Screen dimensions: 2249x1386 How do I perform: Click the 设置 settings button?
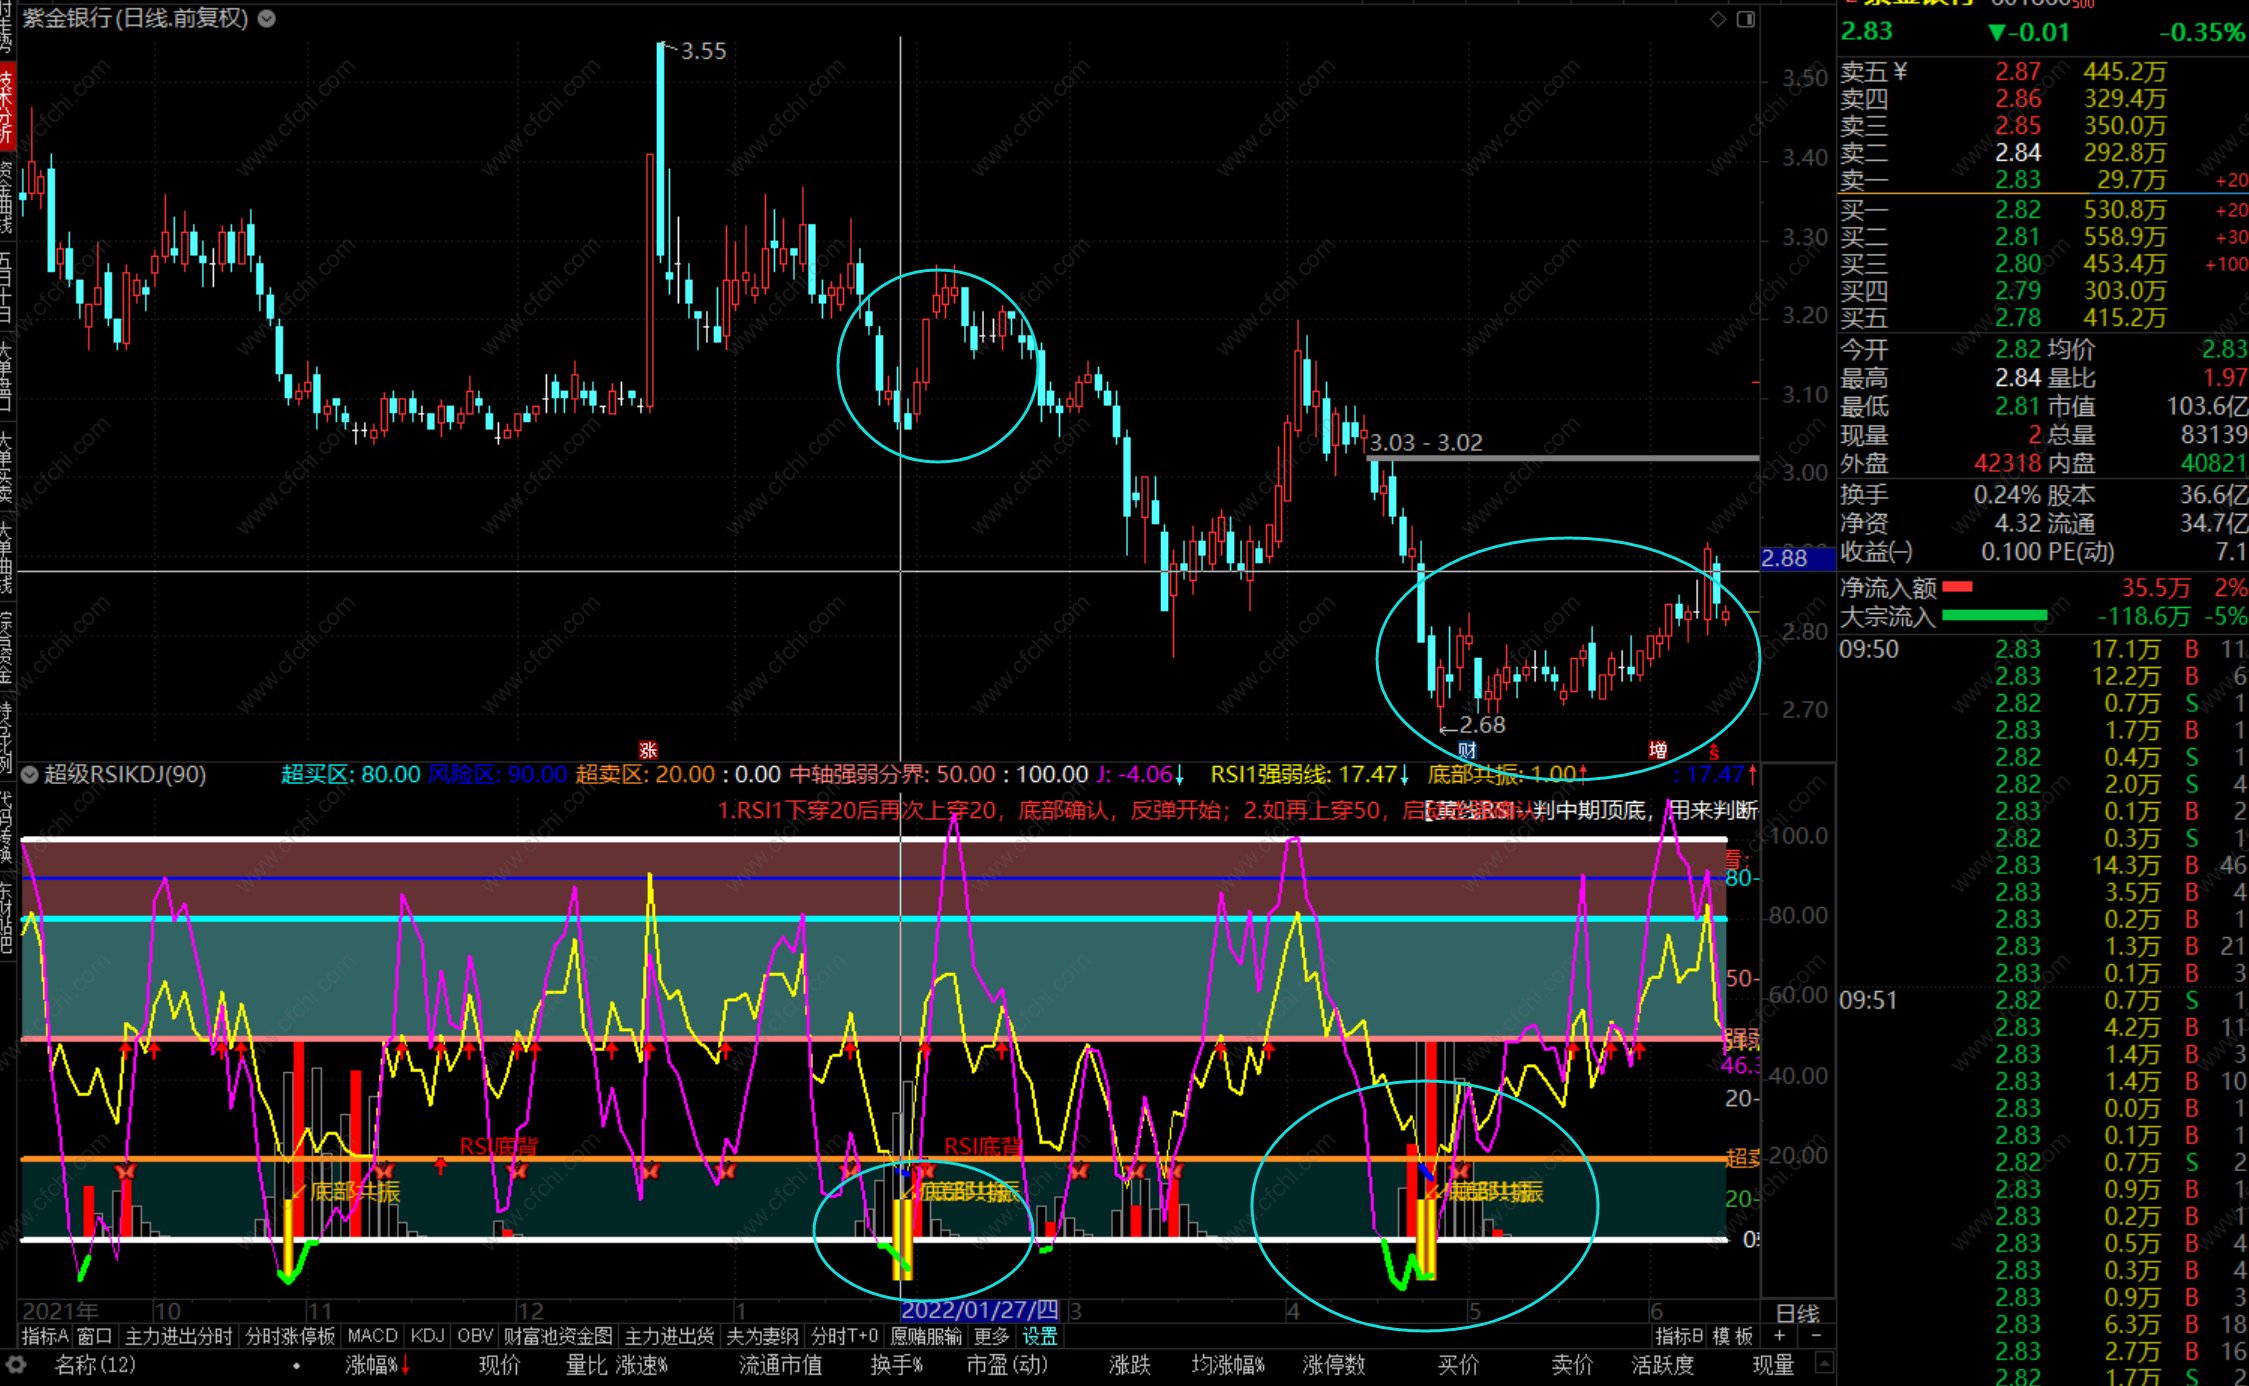(x=1039, y=1336)
